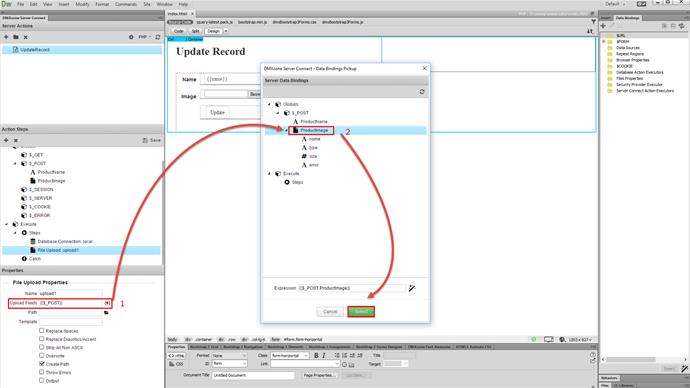Open the Modify menu

click(x=82, y=4)
